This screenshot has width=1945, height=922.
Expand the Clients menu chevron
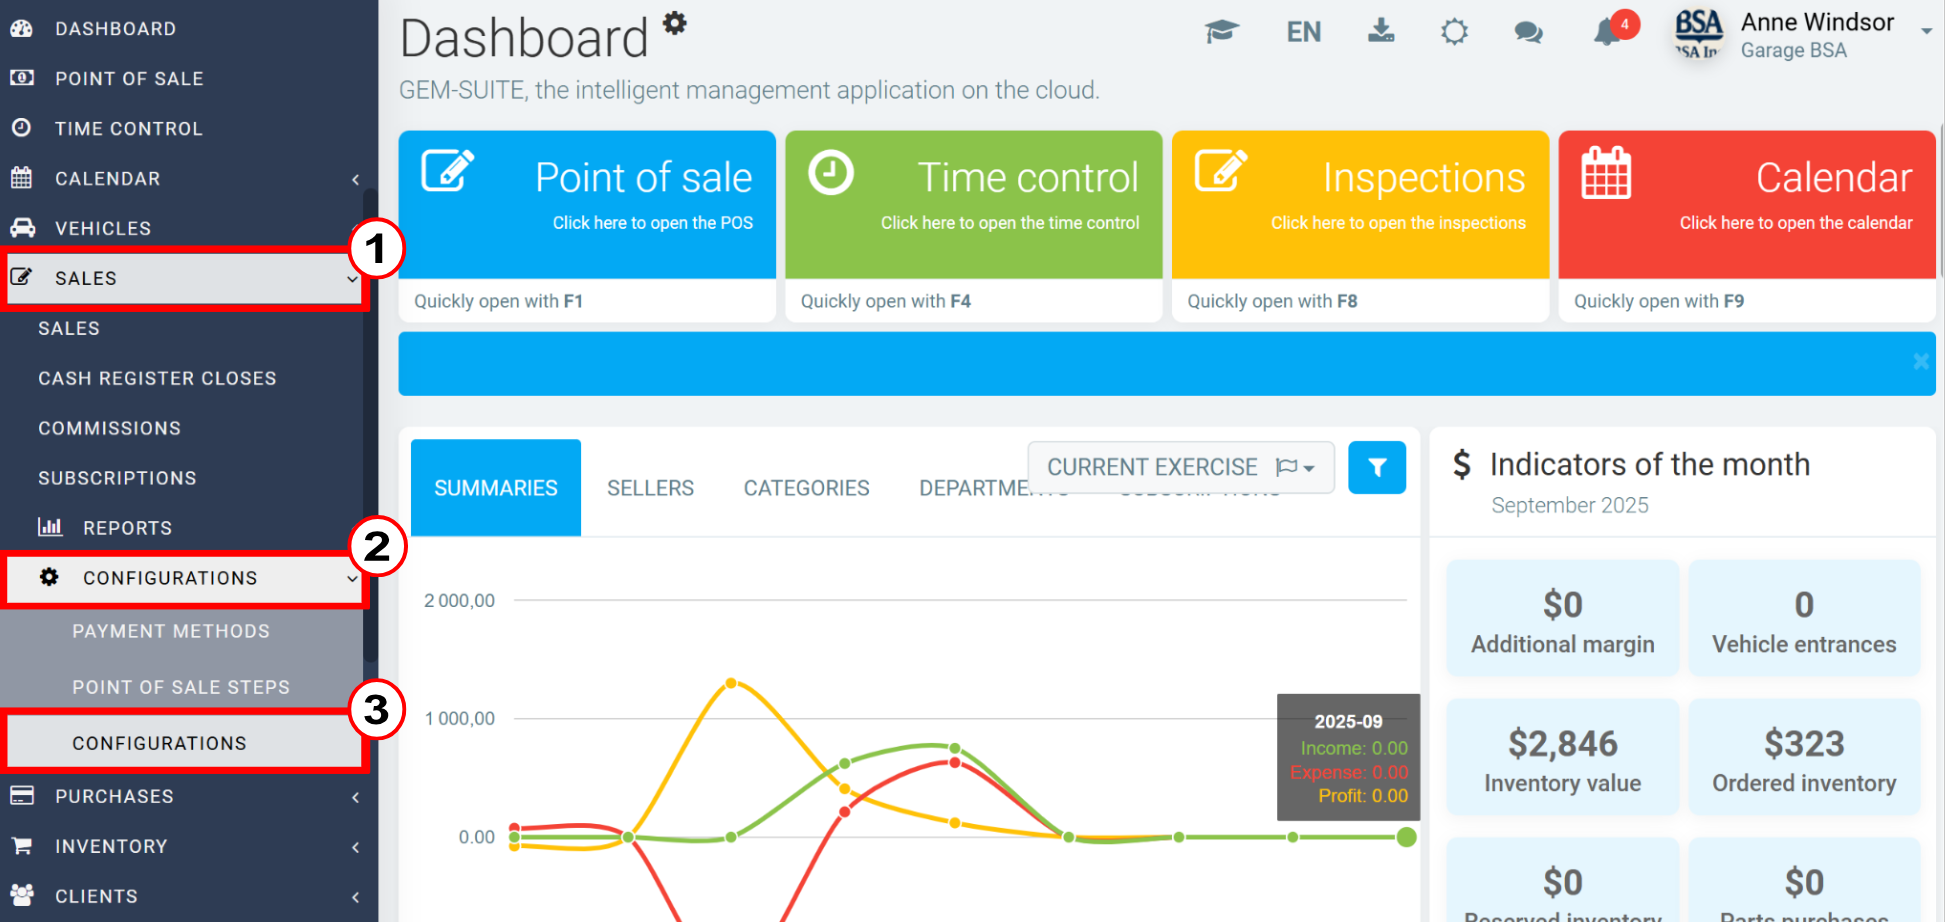[356, 897]
